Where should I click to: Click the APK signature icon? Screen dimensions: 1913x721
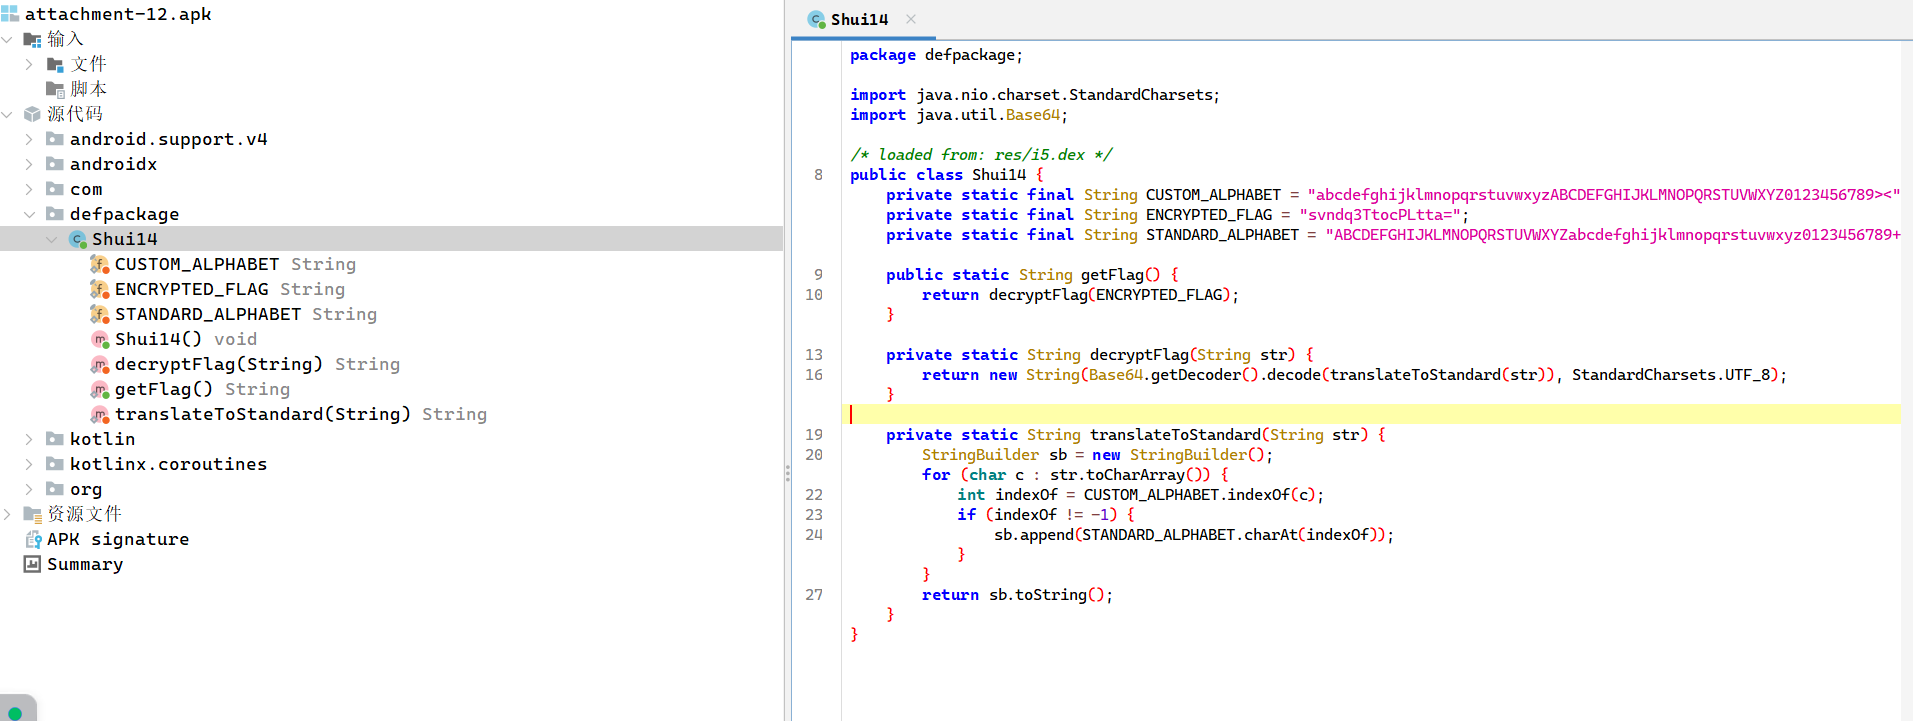point(33,539)
